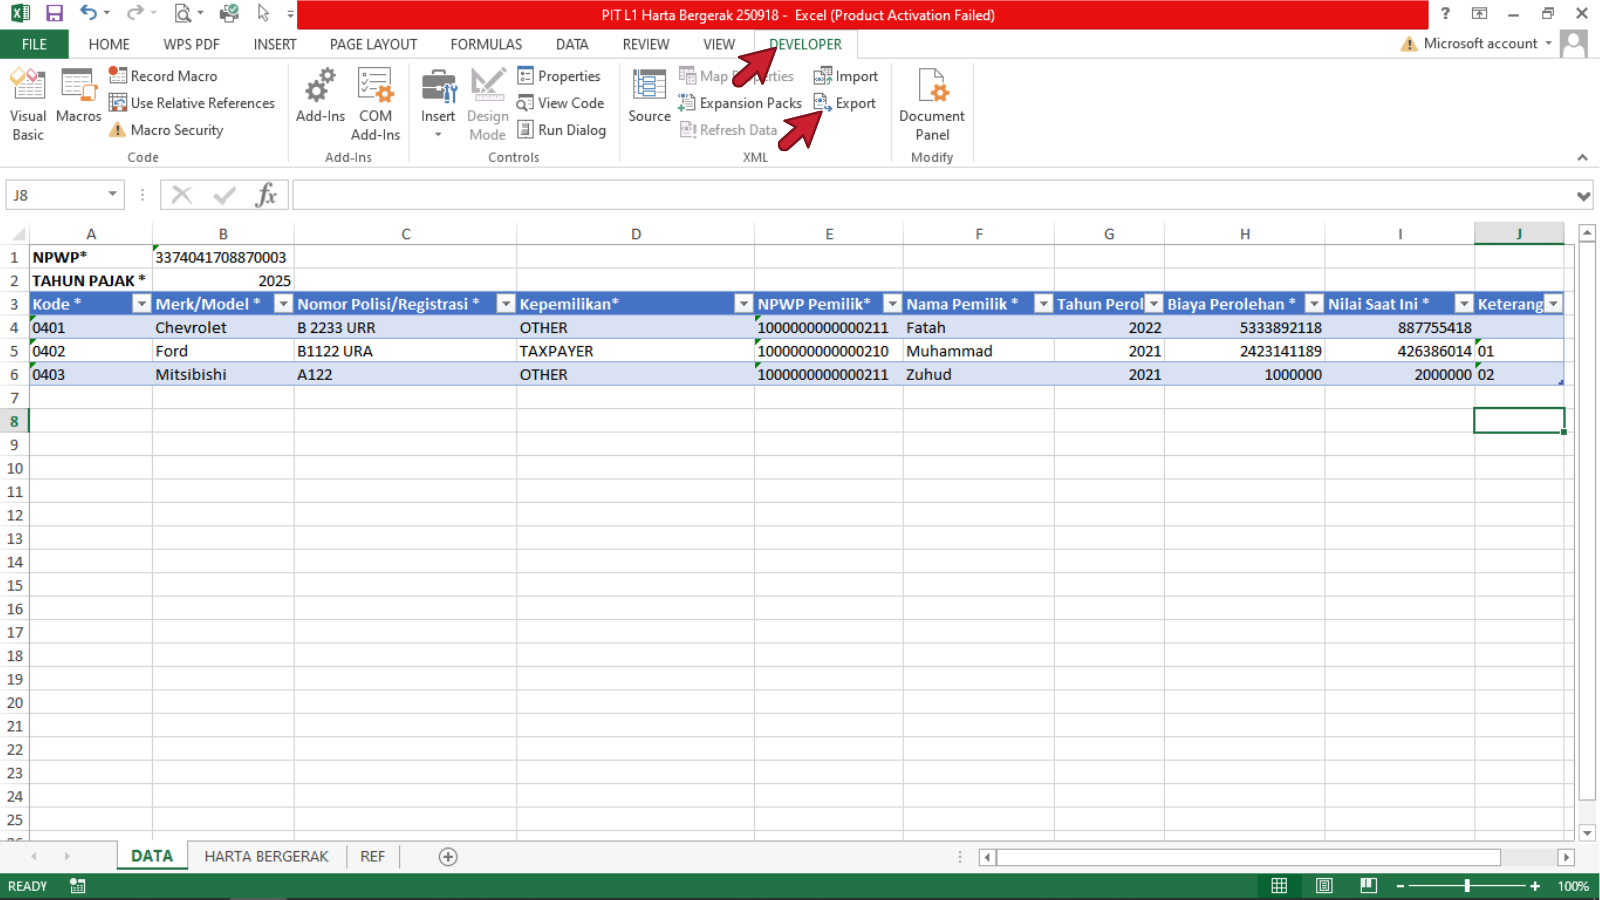
Task: Open the Kepemilikan filter dropdown
Action: click(x=743, y=304)
